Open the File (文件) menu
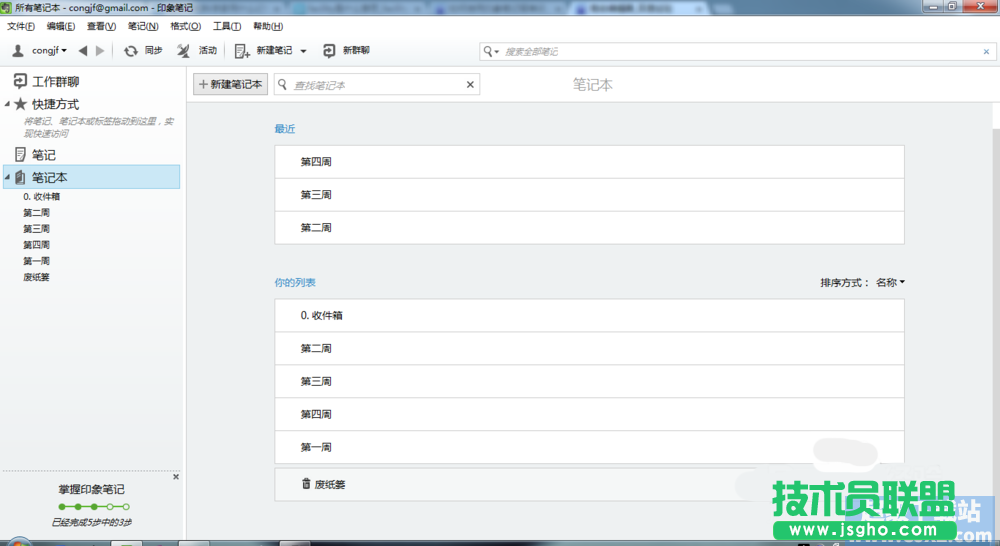The height and width of the screenshot is (546, 1000). [x=20, y=26]
